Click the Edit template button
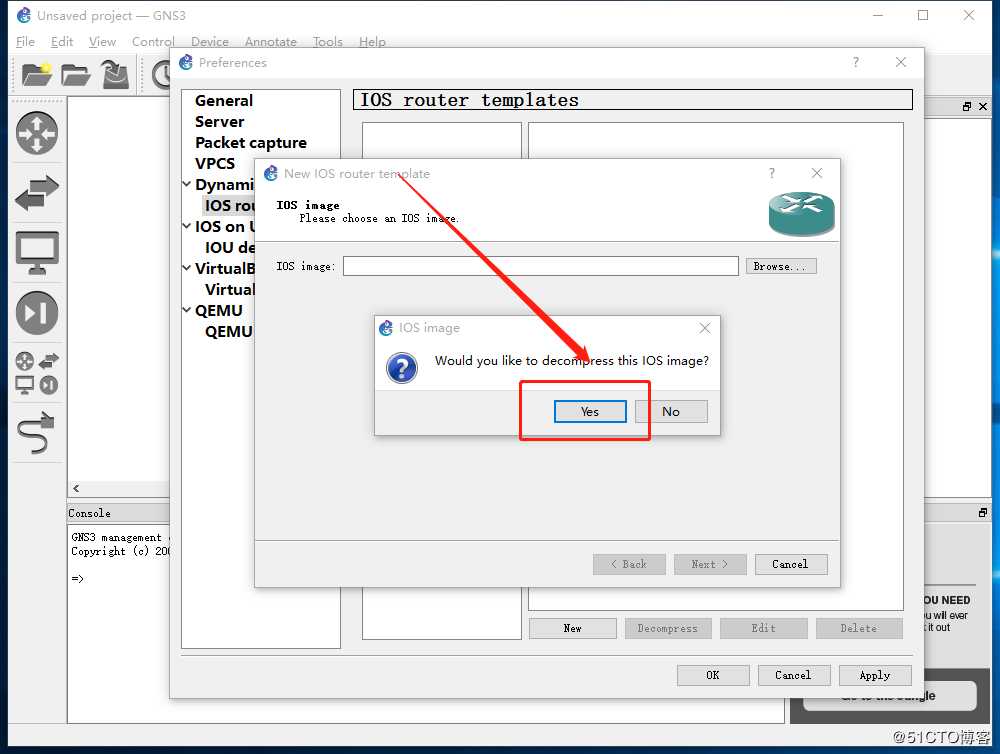Screen dimensions: 1000x754 point(763,628)
